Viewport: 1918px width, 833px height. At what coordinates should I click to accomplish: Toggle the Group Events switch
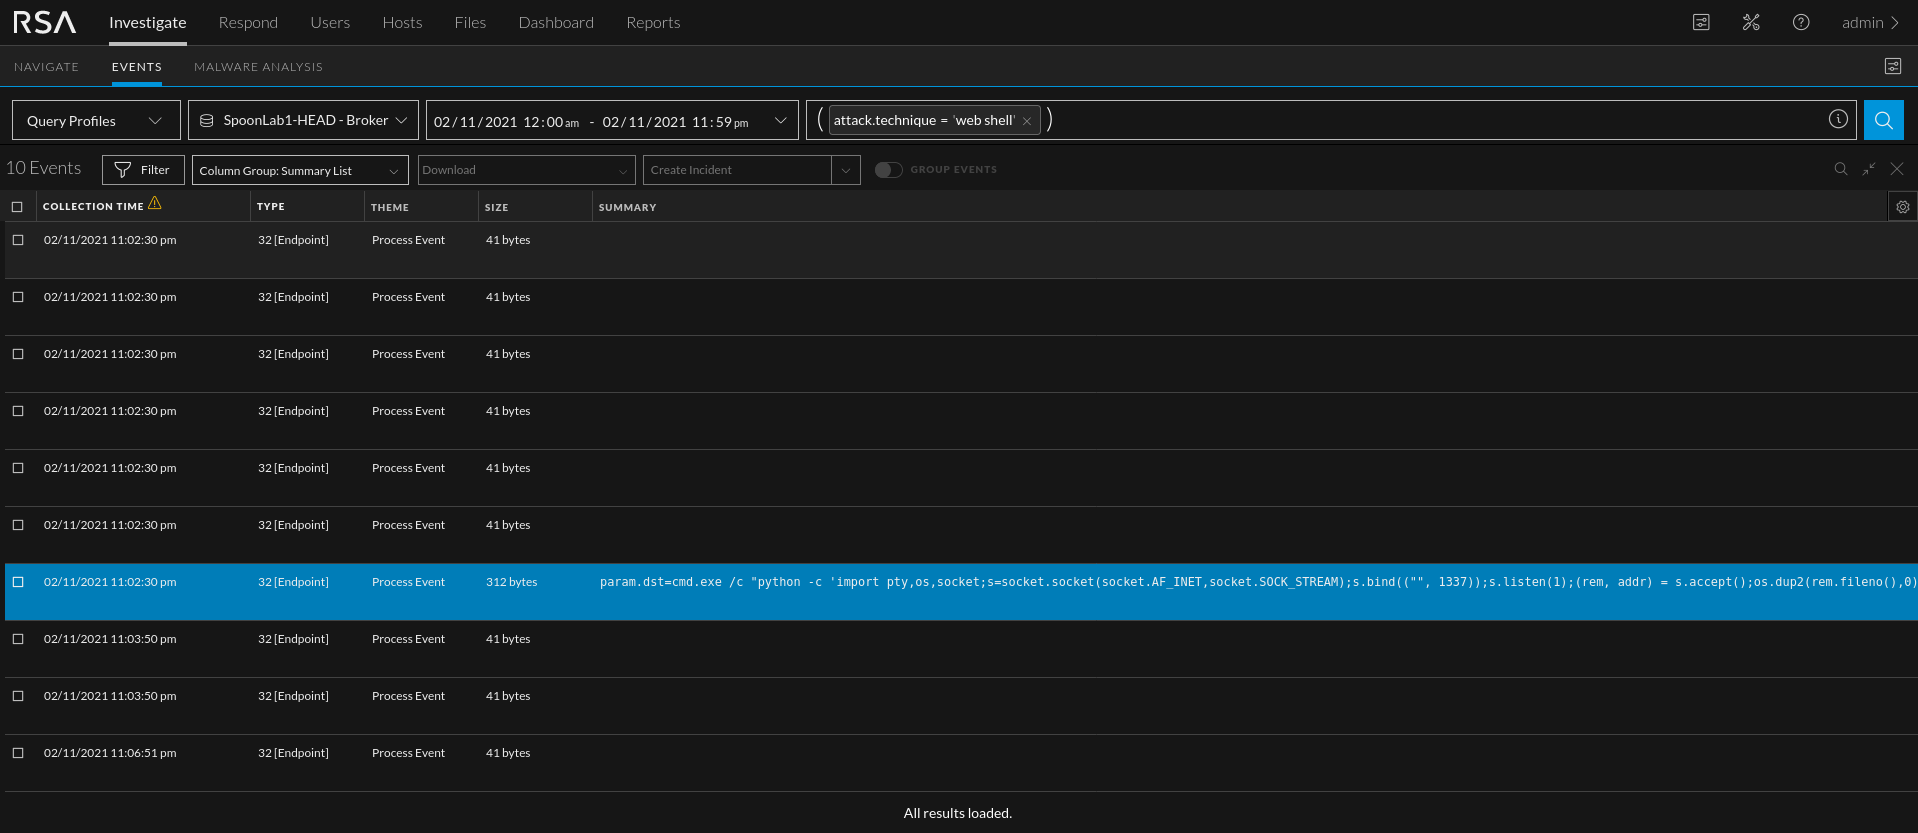[888, 170]
